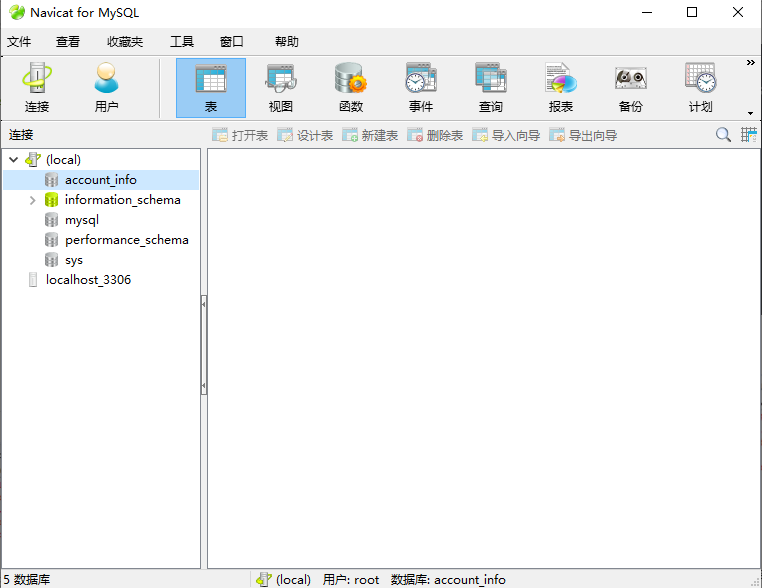Open the 文件 (File) menu
The height and width of the screenshot is (588, 762).
[x=19, y=42]
